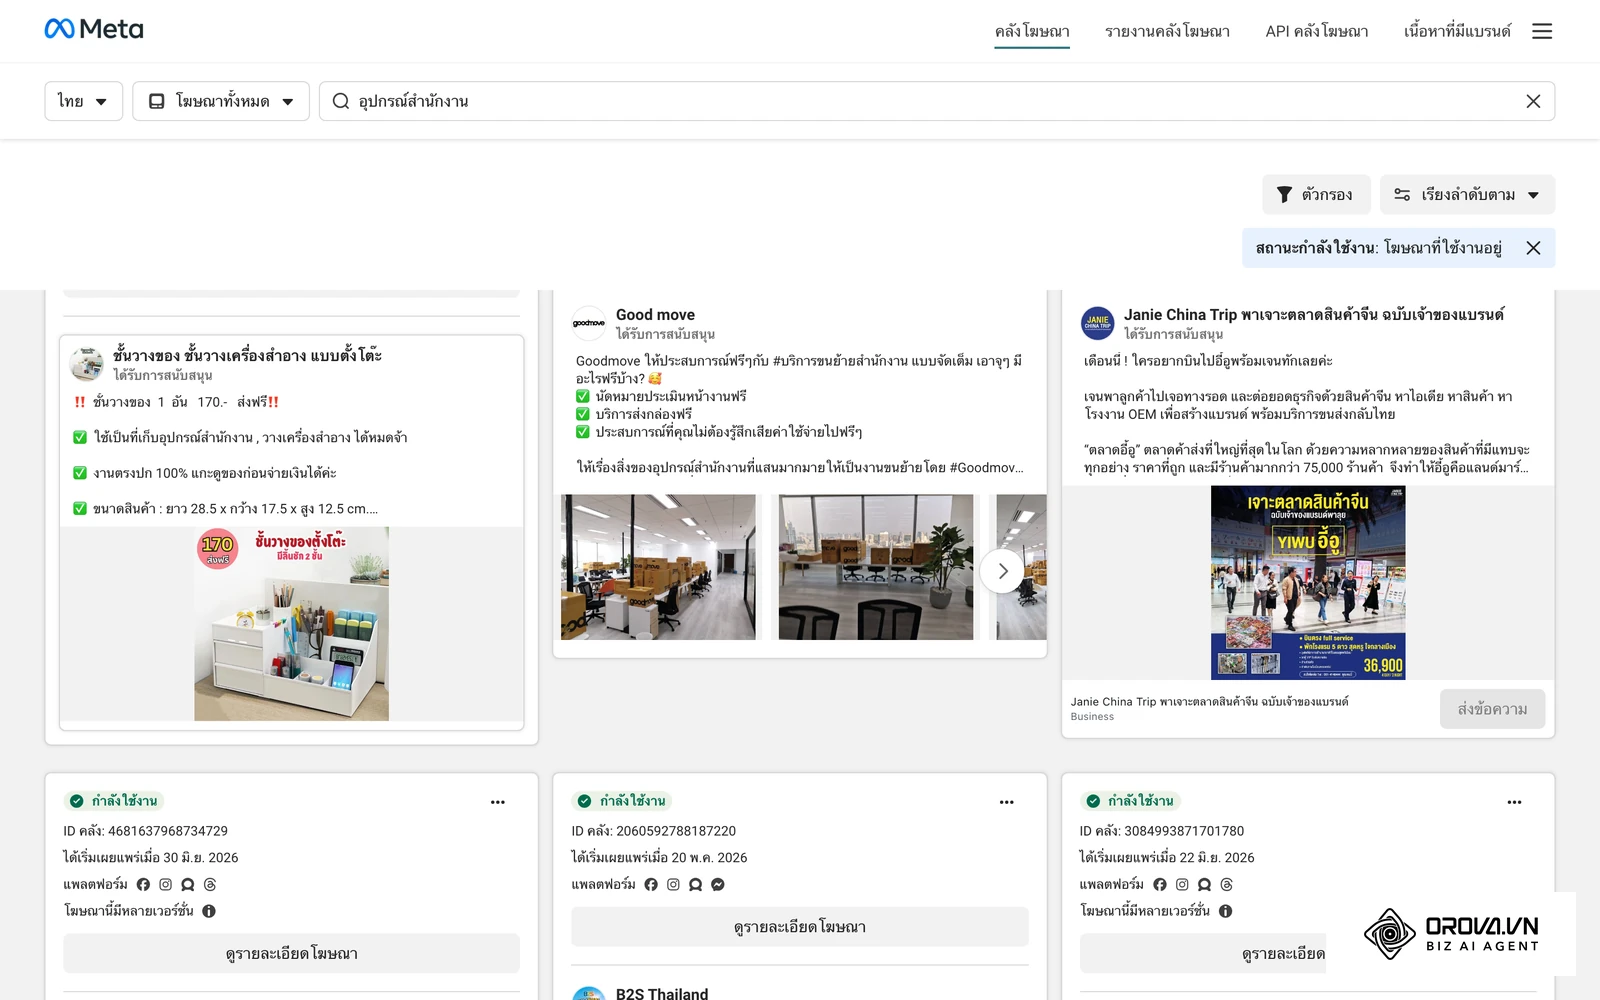This screenshot has width=1600, height=1000.
Task: Click Facebook platform icon on ad 4681637968734729
Action: click(143, 885)
